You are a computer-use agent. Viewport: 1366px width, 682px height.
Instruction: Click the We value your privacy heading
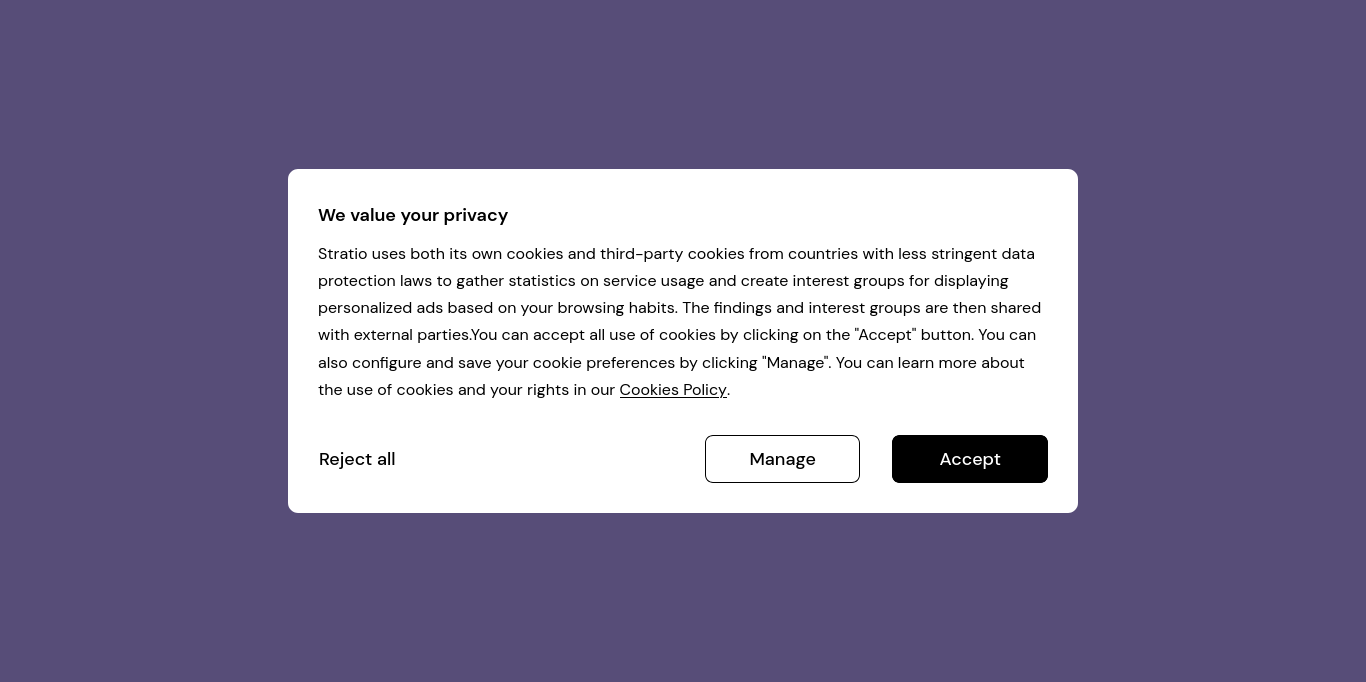pos(413,215)
